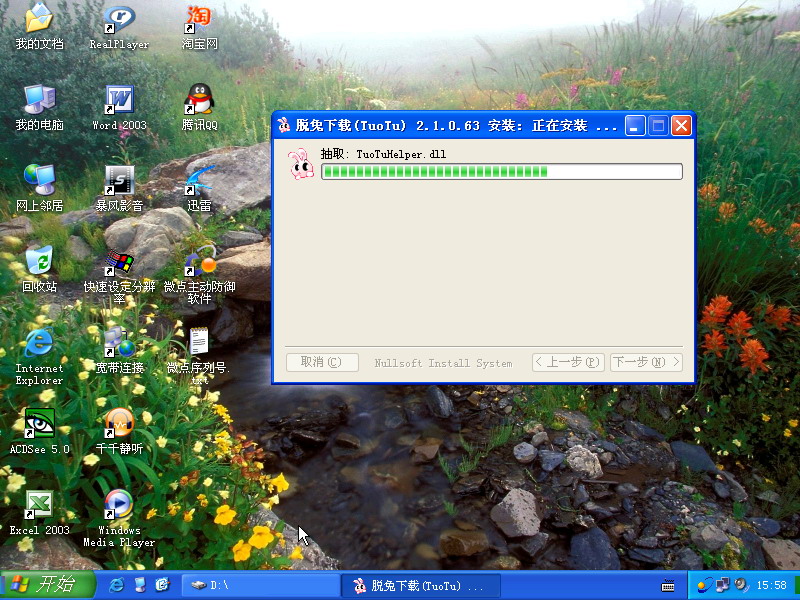Click the Windows Media Player desktop shortcut
Image resolution: width=800 pixels, height=600 pixels.
[x=119, y=518]
